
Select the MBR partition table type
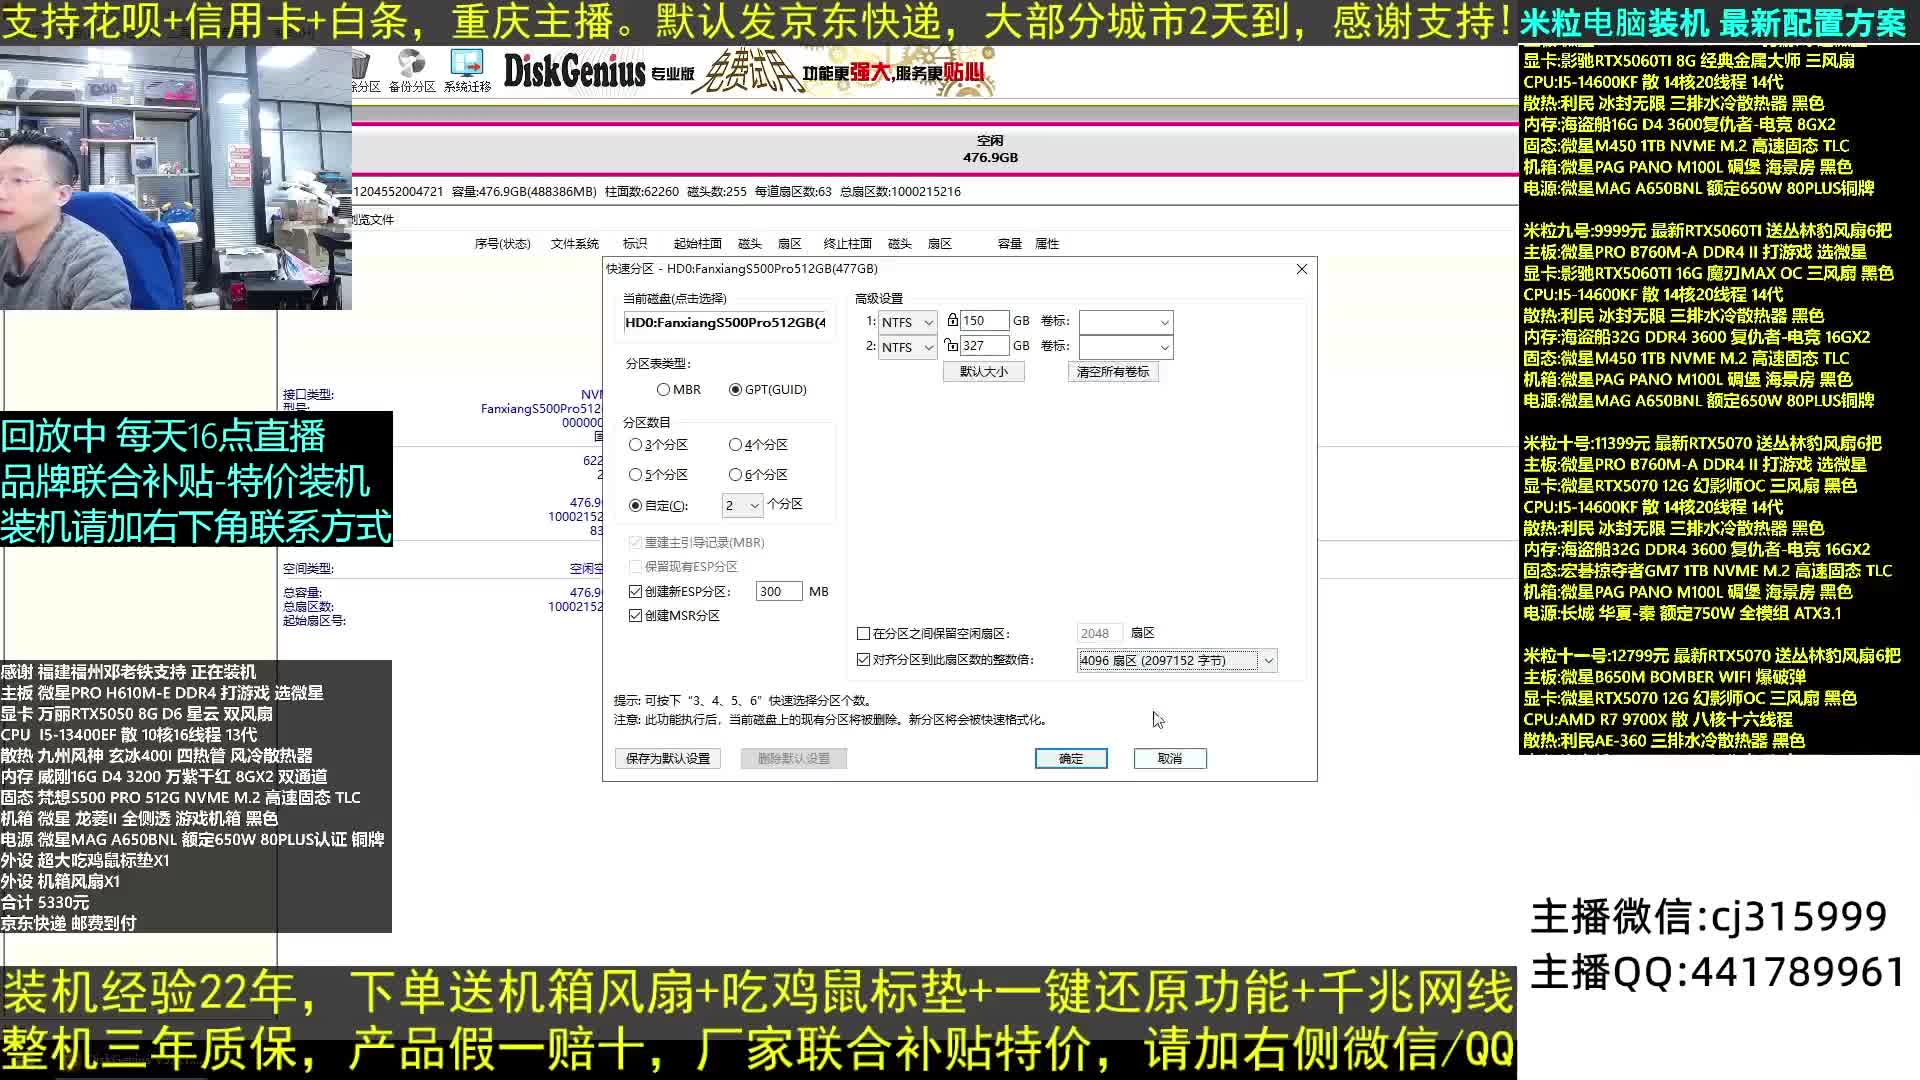(x=664, y=389)
